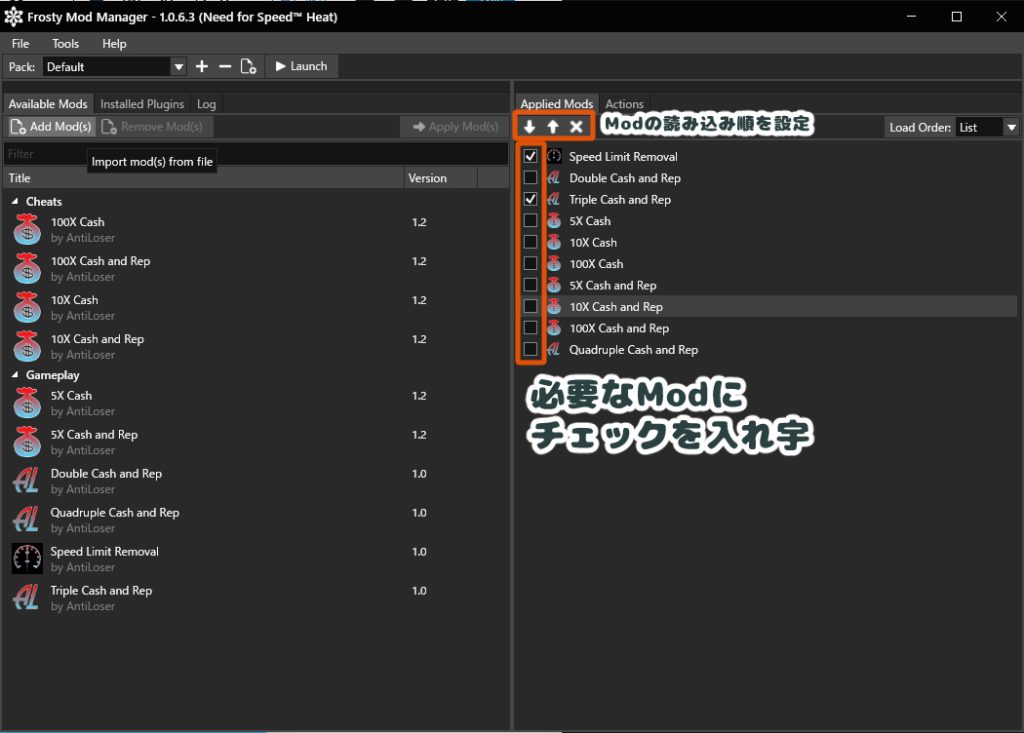The width and height of the screenshot is (1024, 733).
Task: Enable the applied 100X Cash checkbox
Action: [530, 264]
